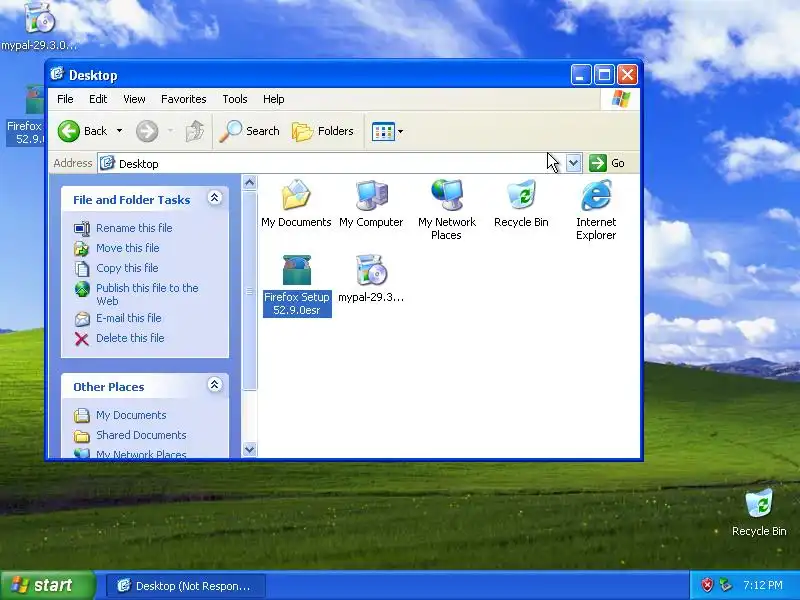Click Publish this file to the Web

coord(147,294)
